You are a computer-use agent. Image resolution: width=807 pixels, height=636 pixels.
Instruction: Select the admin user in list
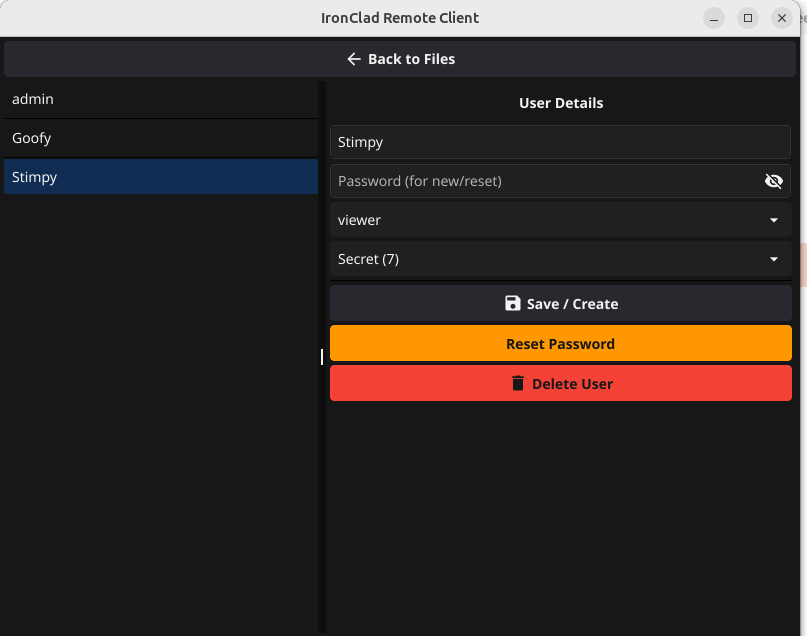point(160,100)
